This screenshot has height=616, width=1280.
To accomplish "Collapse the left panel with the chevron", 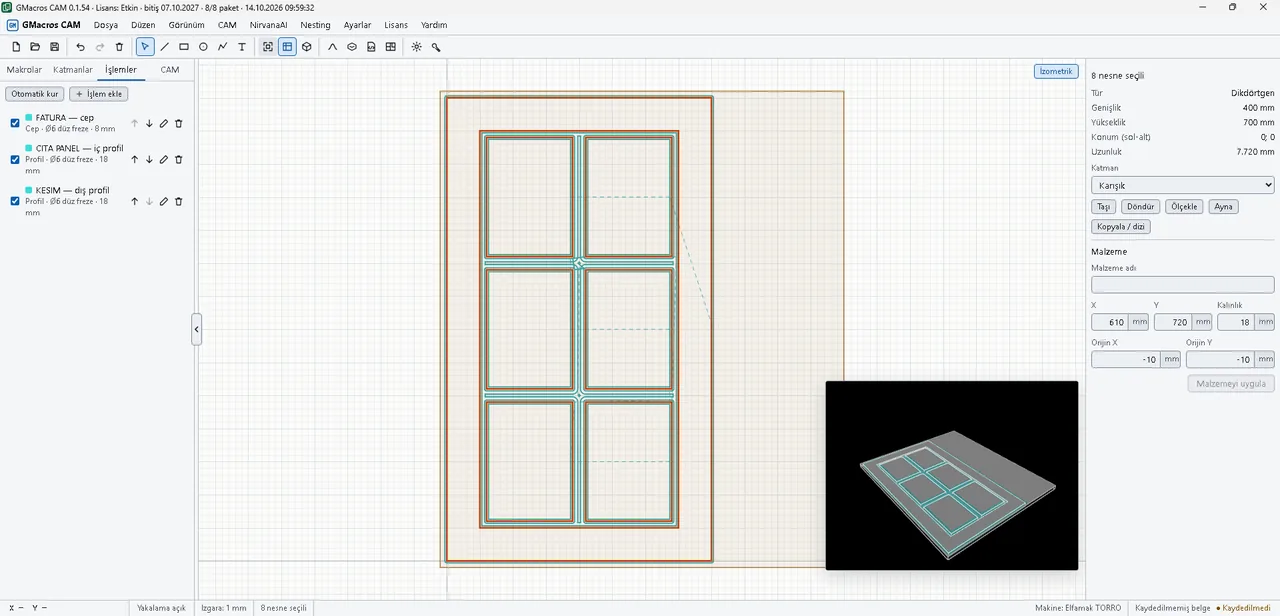I will 197,329.
